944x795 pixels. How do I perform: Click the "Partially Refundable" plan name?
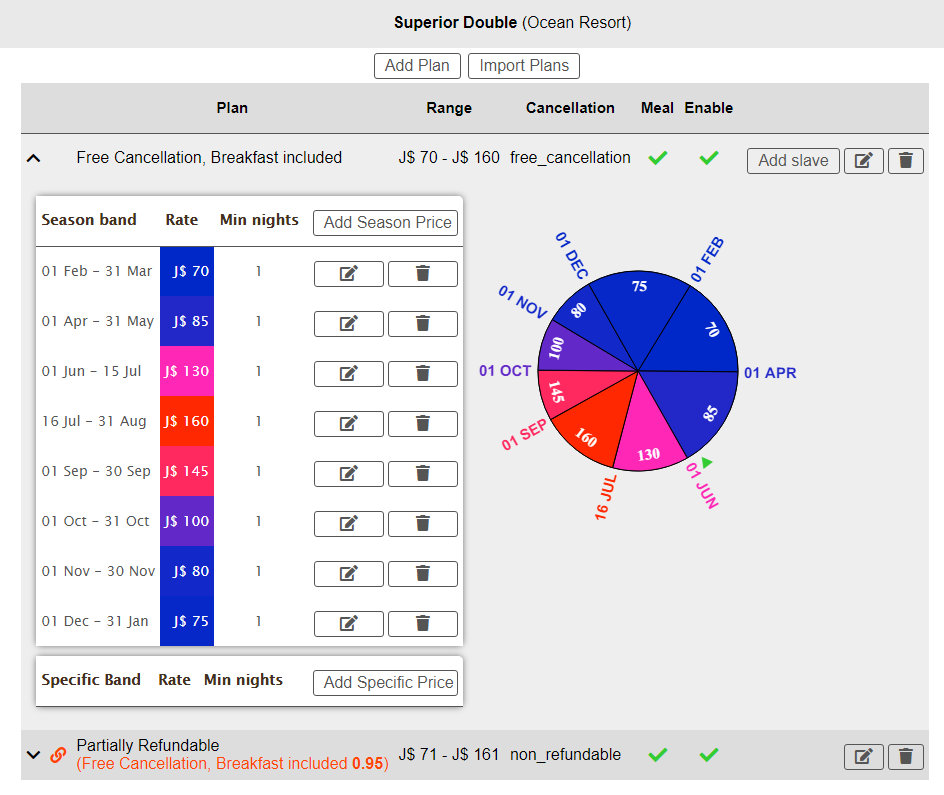pyautogui.click(x=148, y=746)
